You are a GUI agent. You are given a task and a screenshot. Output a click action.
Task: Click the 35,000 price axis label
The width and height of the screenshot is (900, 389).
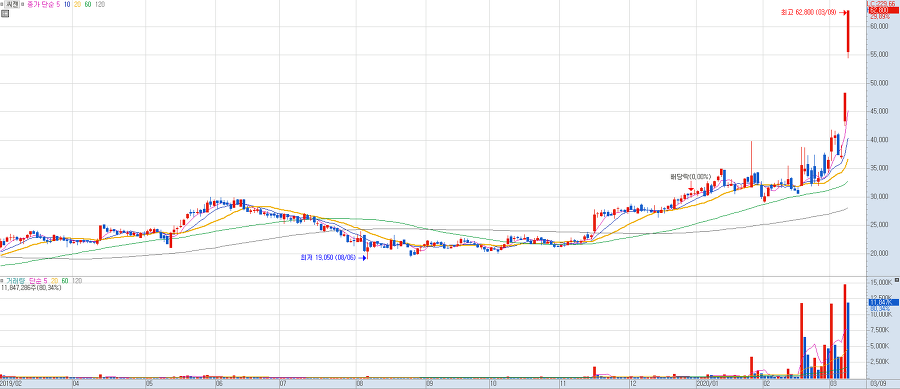point(878,169)
